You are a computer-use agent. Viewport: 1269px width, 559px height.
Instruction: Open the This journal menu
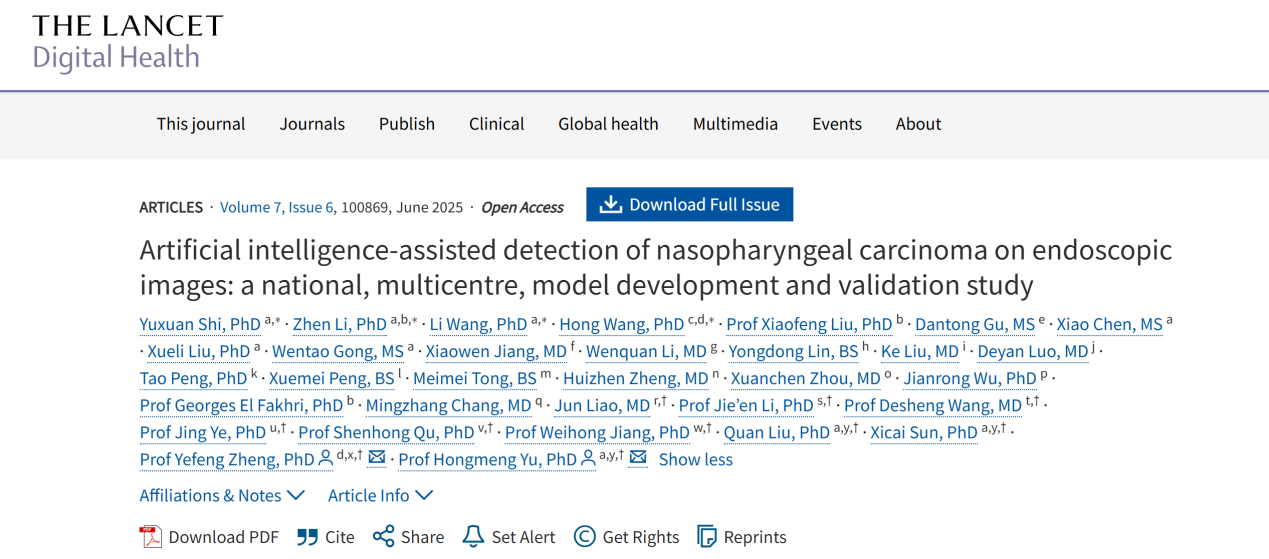201,124
